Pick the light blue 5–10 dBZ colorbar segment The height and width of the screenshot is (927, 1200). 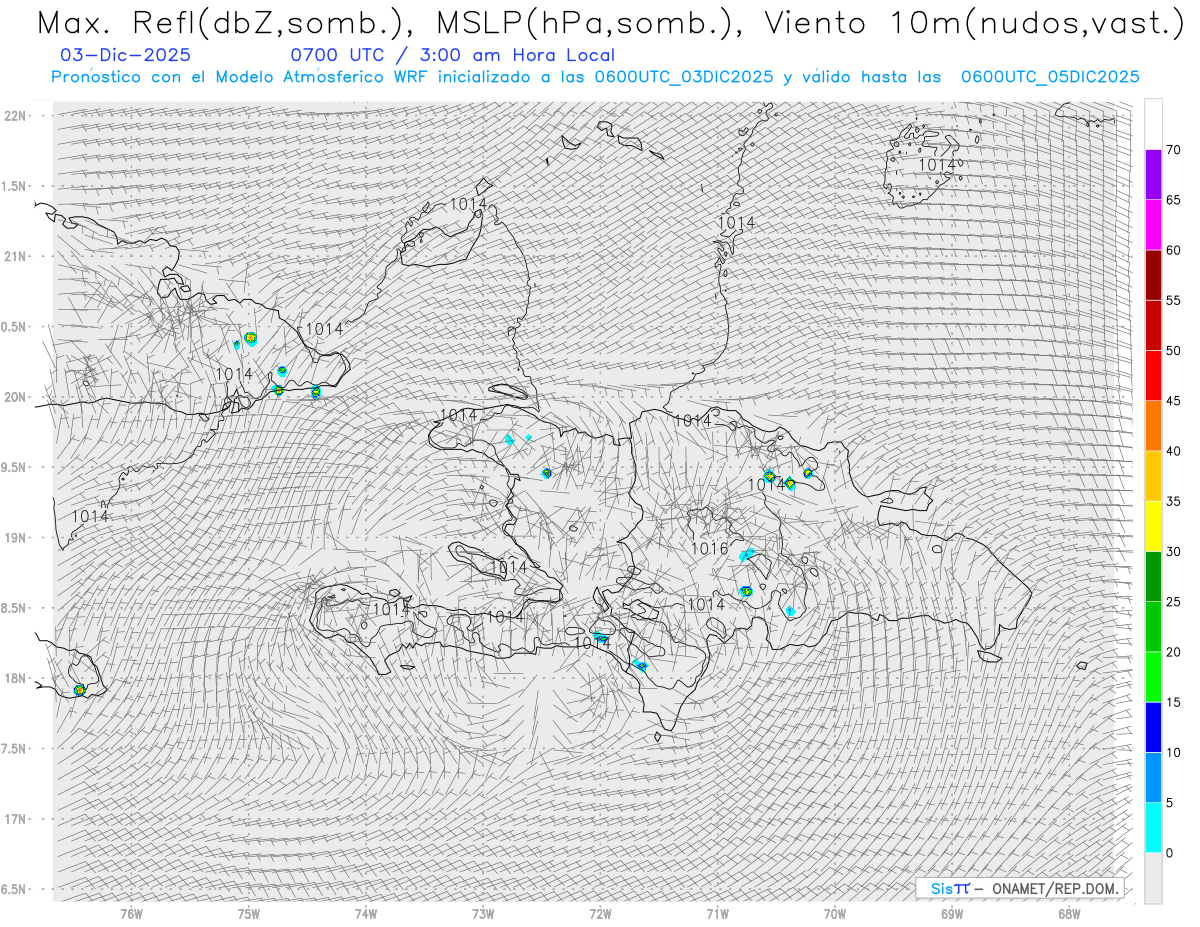pos(1153,777)
